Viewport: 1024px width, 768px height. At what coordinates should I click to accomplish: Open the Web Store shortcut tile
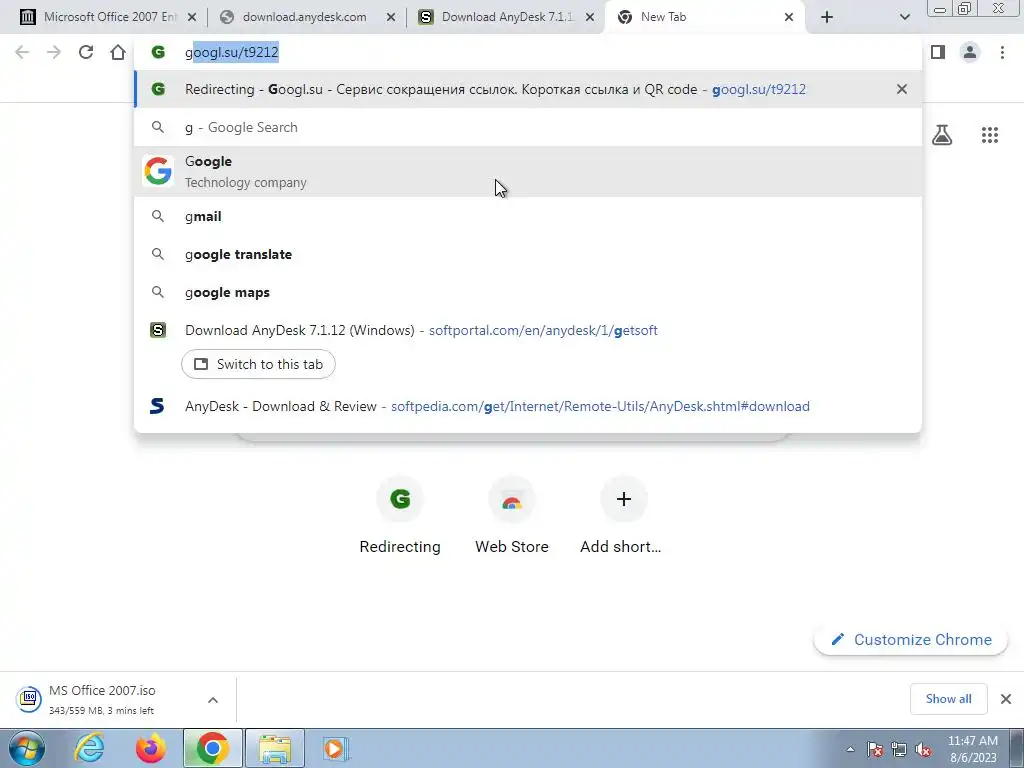tap(512, 516)
